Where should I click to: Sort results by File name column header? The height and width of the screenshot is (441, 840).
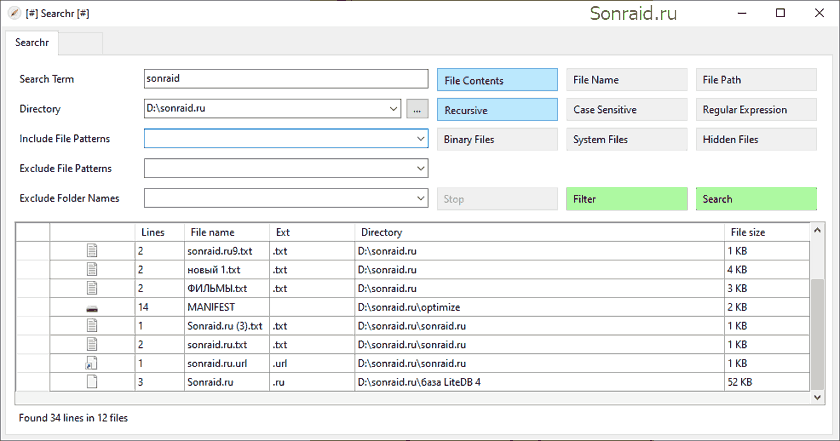click(x=227, y=232)
